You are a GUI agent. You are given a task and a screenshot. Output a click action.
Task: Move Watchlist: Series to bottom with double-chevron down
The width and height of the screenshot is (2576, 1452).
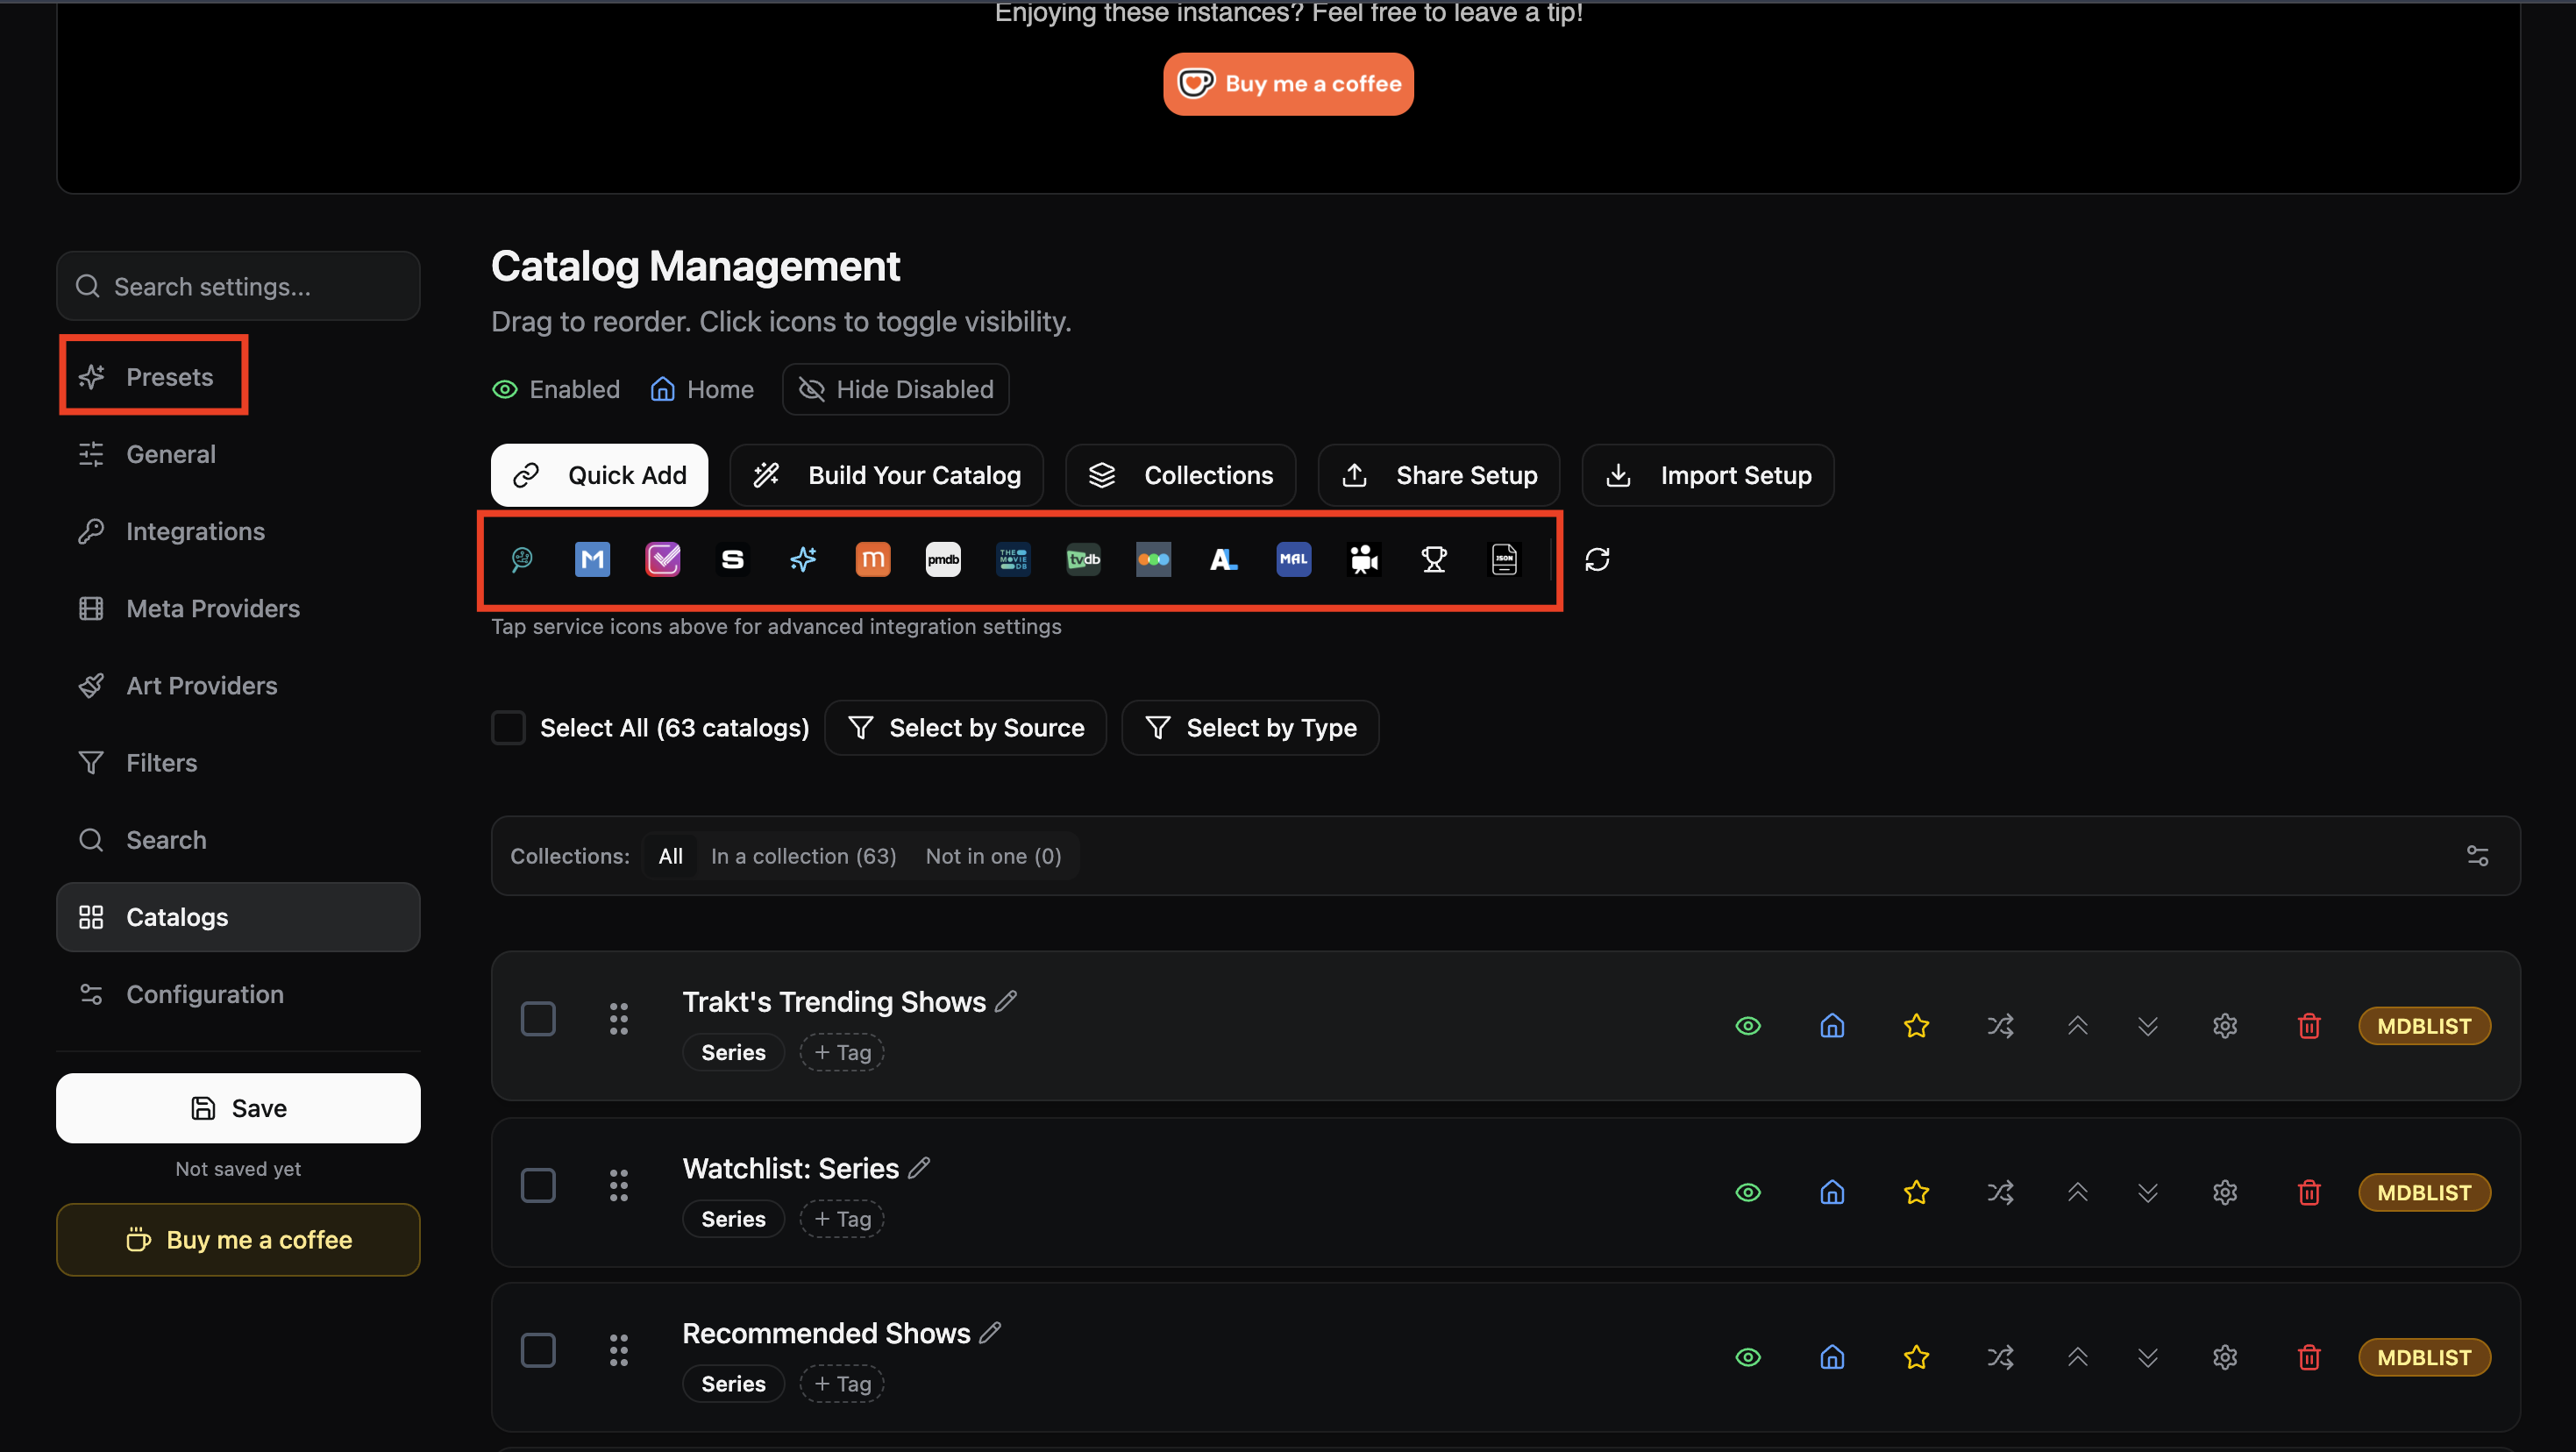[2148, 1192]
